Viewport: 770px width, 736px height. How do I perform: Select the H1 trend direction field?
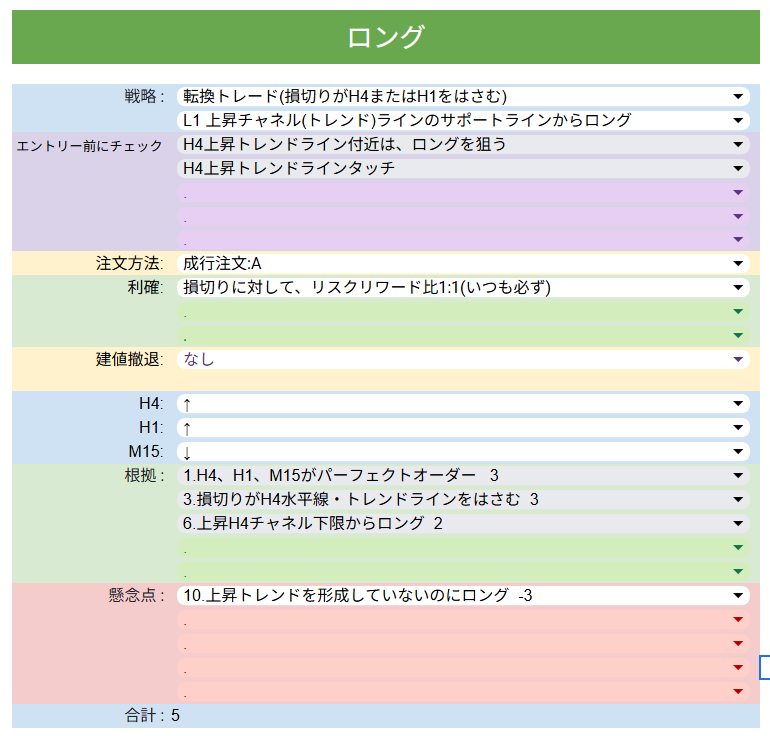click(x=460, y=428)
